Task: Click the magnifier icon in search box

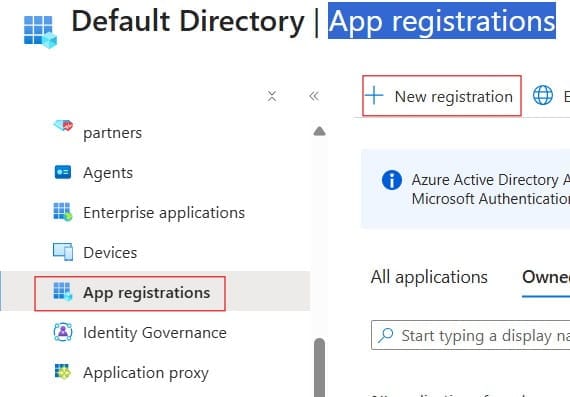Action: (x=386, y=335)
